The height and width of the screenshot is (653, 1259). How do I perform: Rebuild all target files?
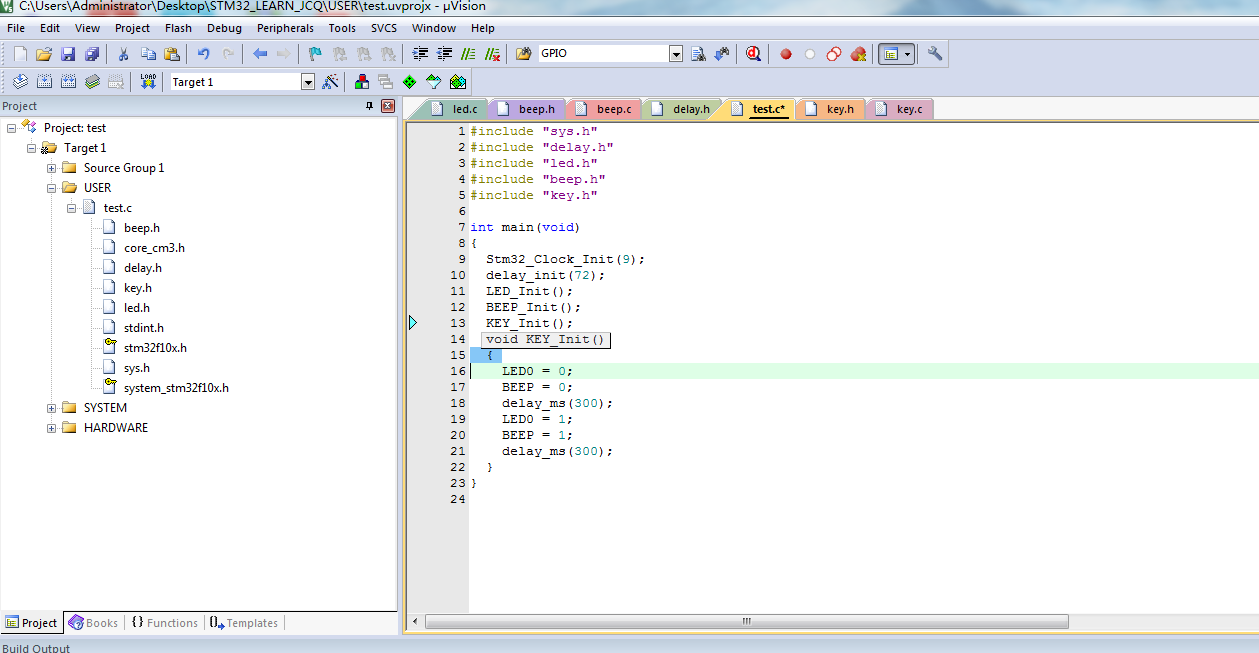click(67, 82)
